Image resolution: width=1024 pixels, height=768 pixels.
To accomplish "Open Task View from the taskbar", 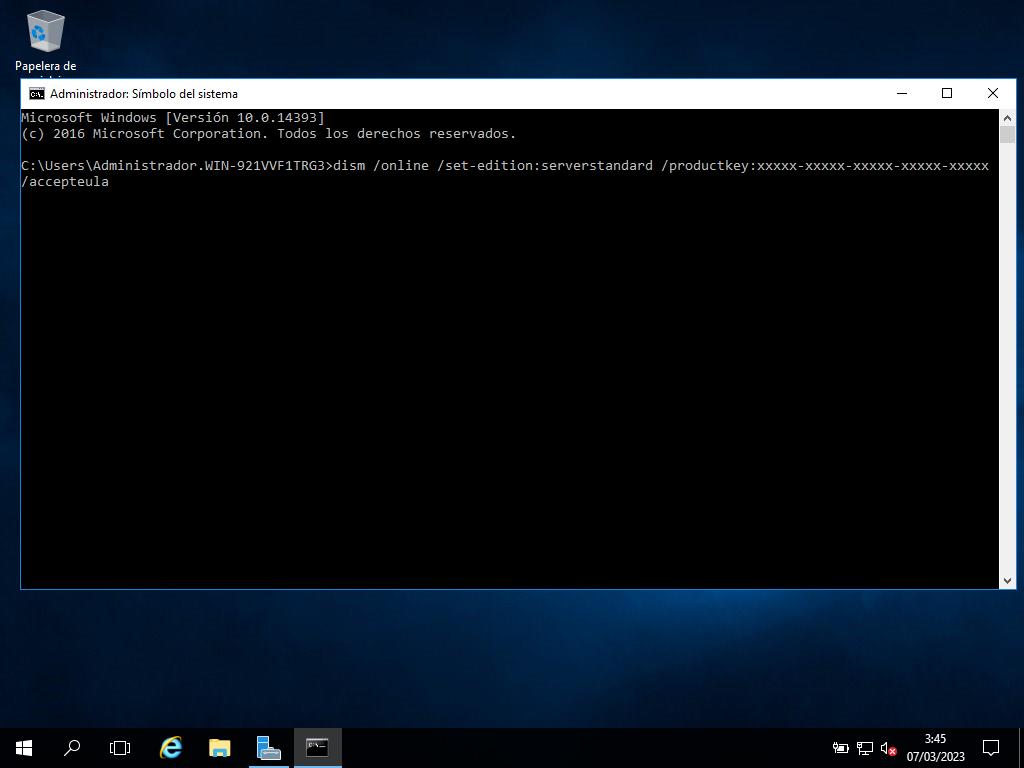I will click(x=120, y=747).
